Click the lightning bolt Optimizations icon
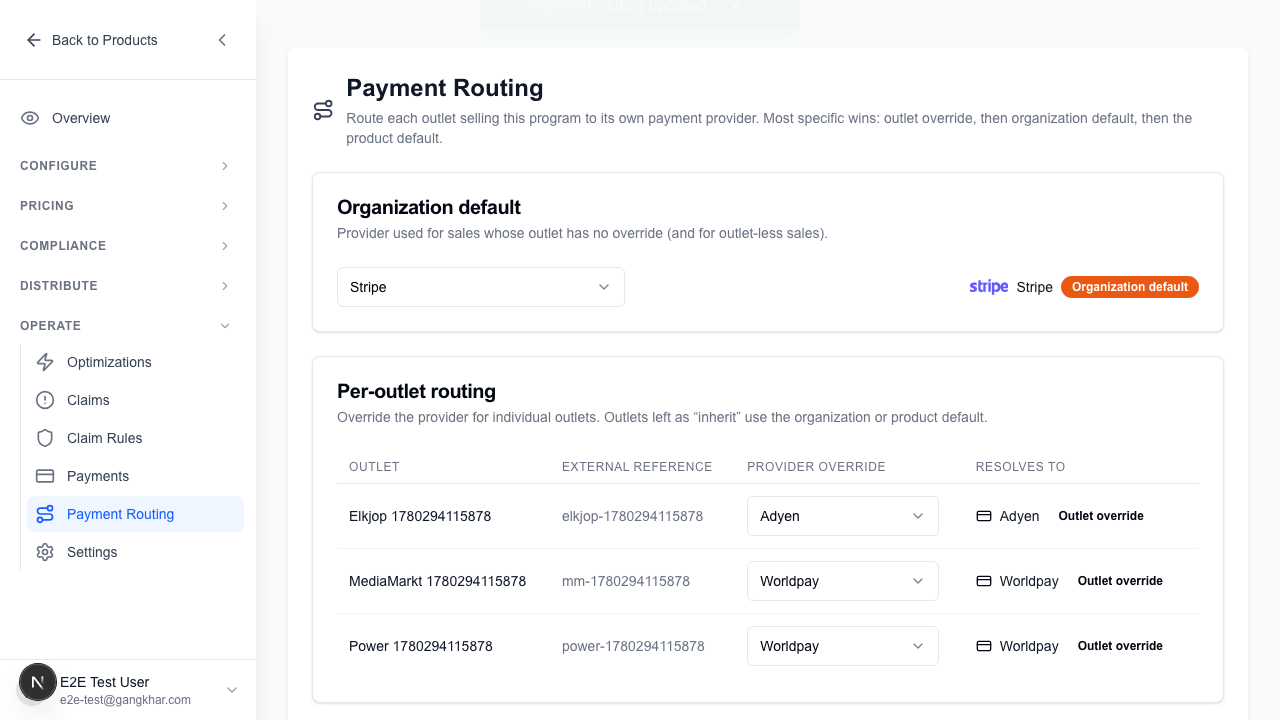This screenshot has height=720, width=1280. click(45, 362)
